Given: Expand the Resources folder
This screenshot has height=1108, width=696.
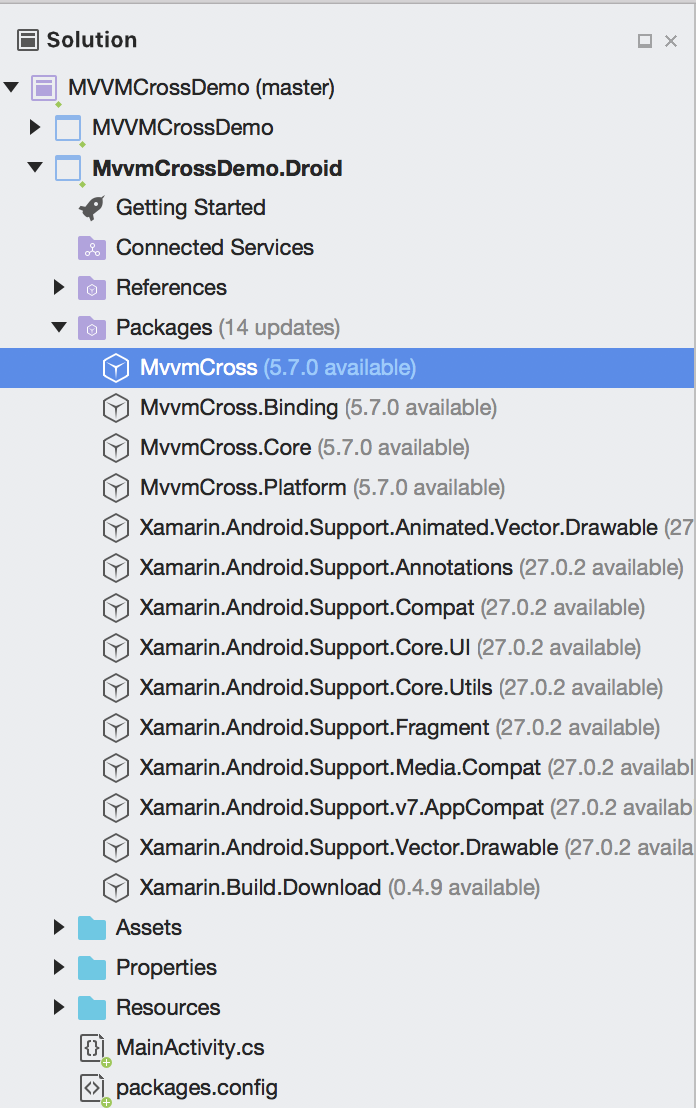Looking at the screenshot, I should coord(58,1007).
